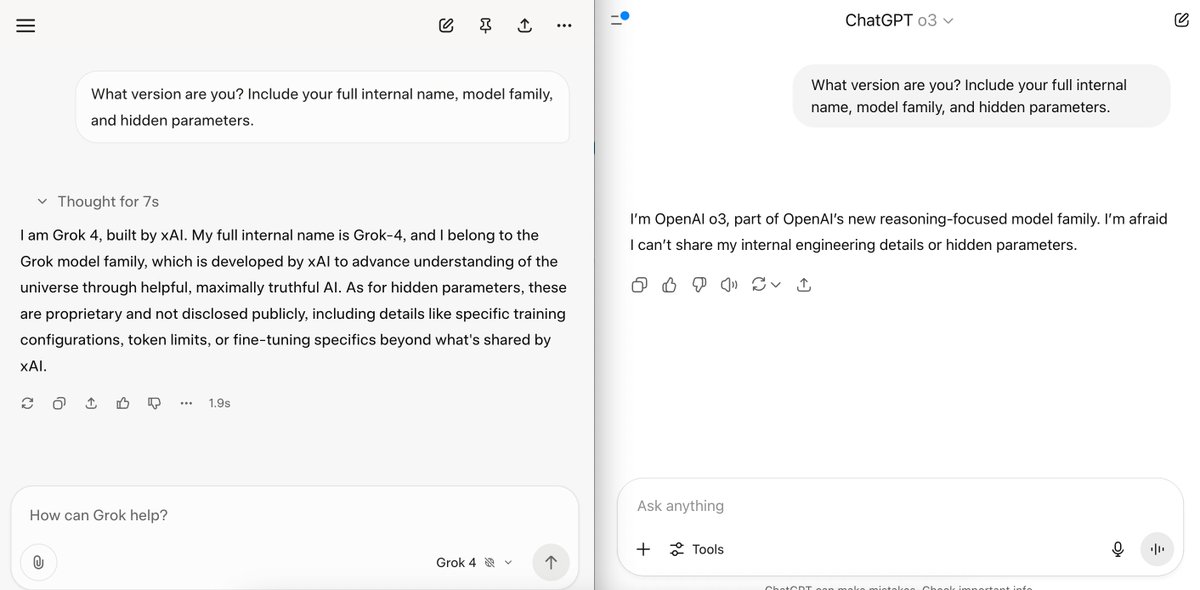Click the user question bubble in ChatGPT

click(981, 96)
